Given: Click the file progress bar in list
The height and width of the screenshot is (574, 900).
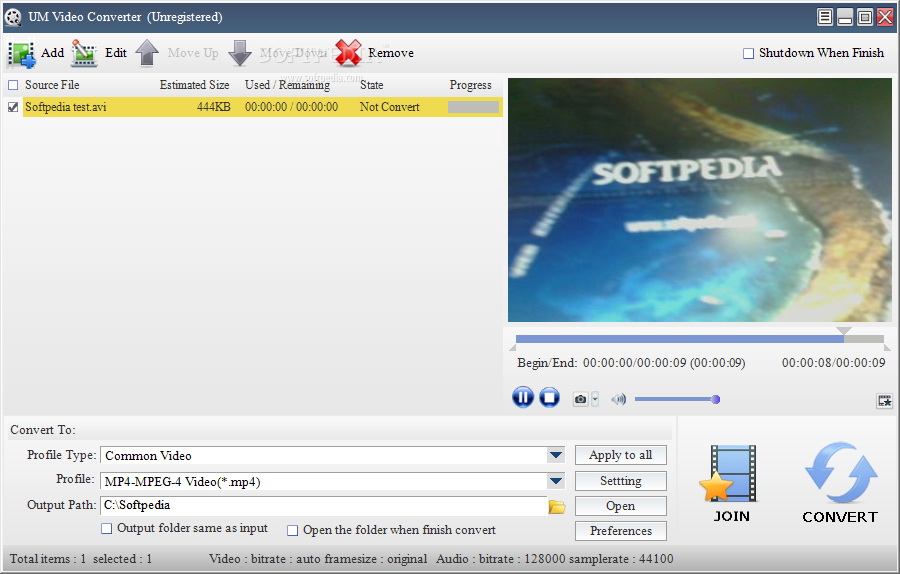Looking at the screenshot, I should click(473, 107).
